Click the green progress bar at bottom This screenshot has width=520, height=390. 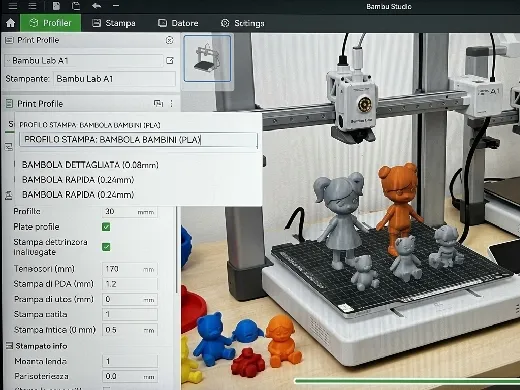pos(407,381)
